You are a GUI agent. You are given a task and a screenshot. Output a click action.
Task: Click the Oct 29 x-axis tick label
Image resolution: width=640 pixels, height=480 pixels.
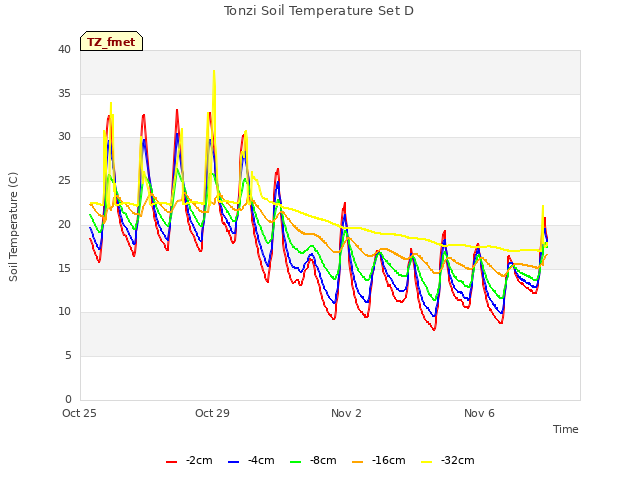coord(212,413)
